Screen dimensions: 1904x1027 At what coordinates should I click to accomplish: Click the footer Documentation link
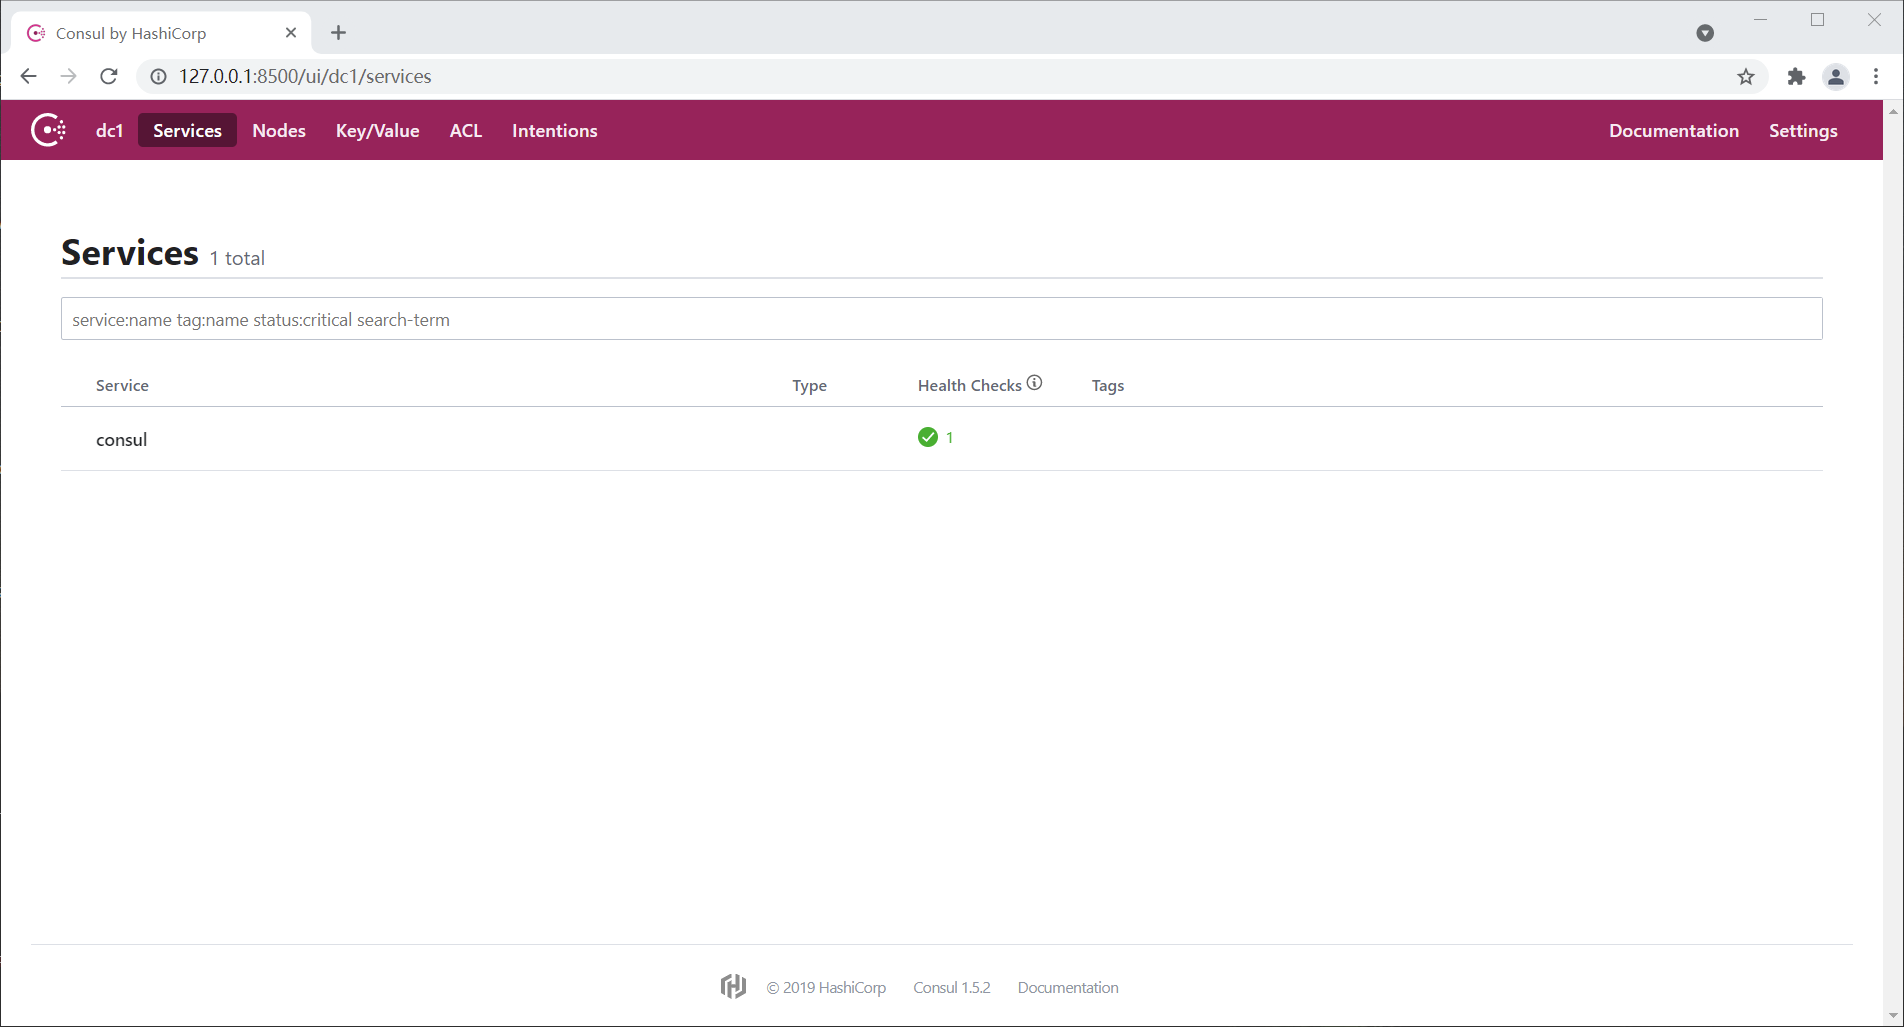coord(1068,988)
